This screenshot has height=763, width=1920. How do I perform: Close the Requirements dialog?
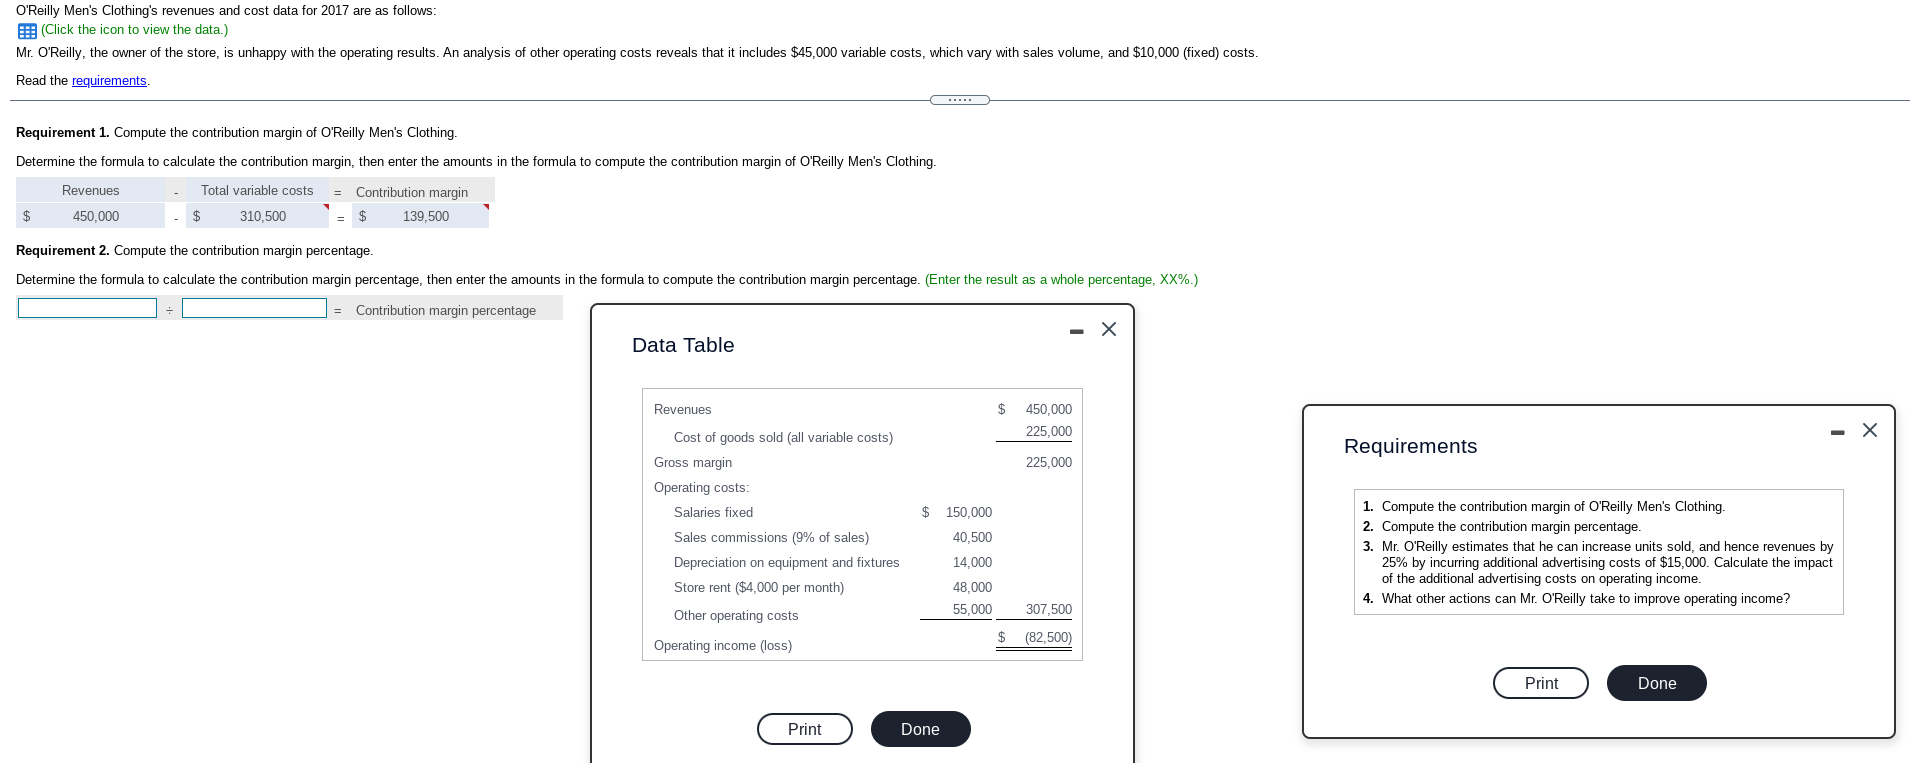click(1869, 430)
